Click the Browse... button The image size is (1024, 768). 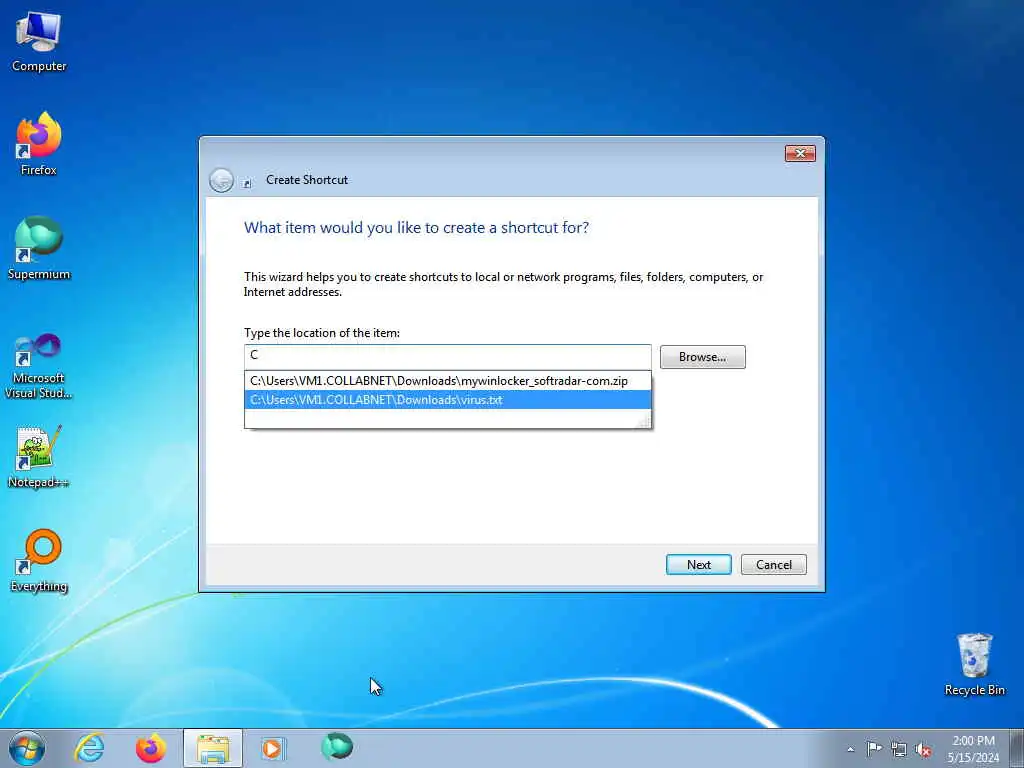(703, 357)
